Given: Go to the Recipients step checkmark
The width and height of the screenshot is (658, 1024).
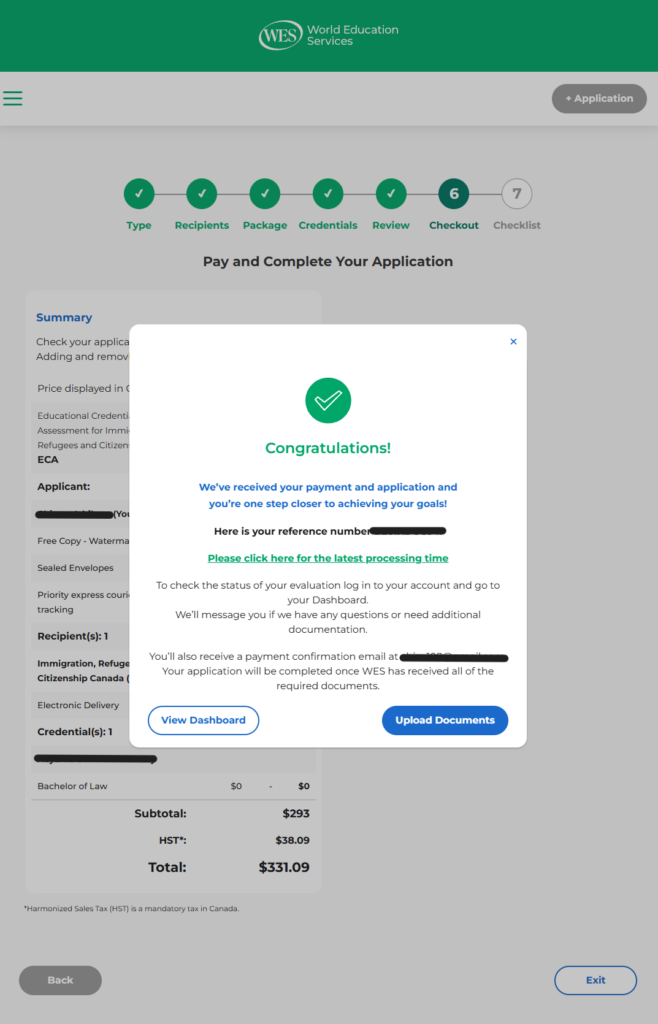Looking at the screenshot, I should (x=202, y=194).
